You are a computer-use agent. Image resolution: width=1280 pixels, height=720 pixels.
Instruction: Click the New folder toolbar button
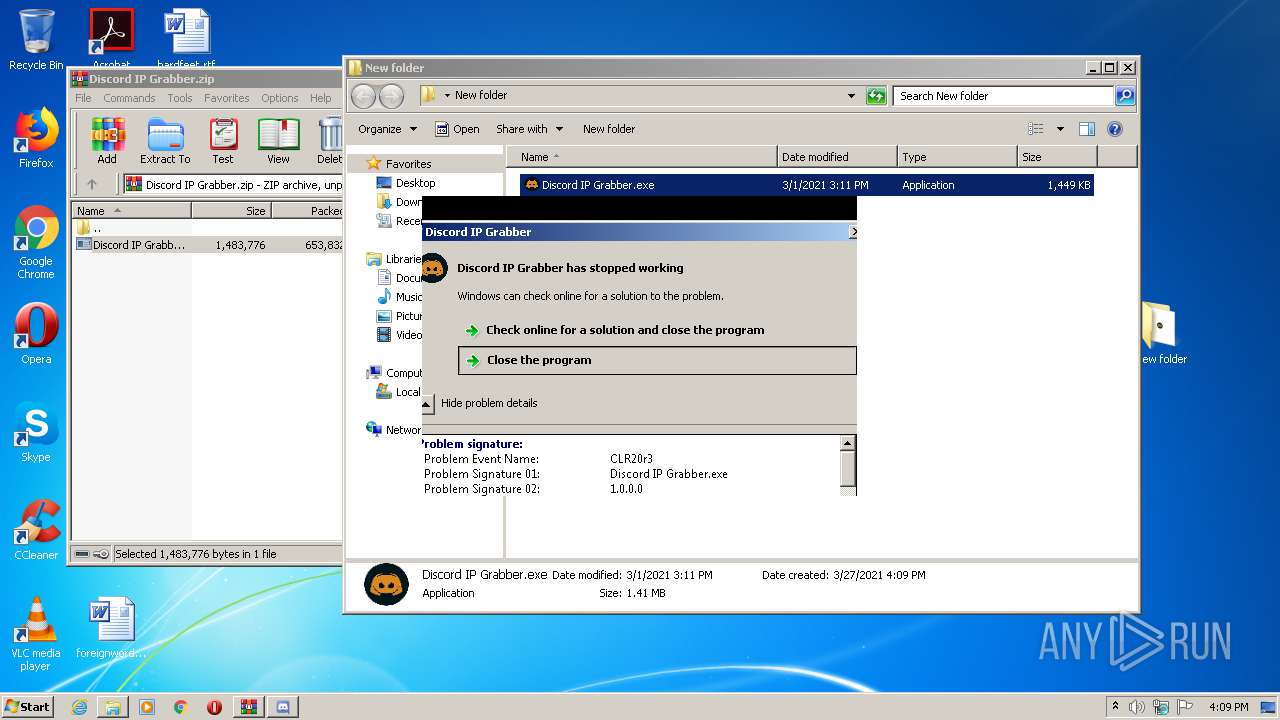click(x=609, y=129)
